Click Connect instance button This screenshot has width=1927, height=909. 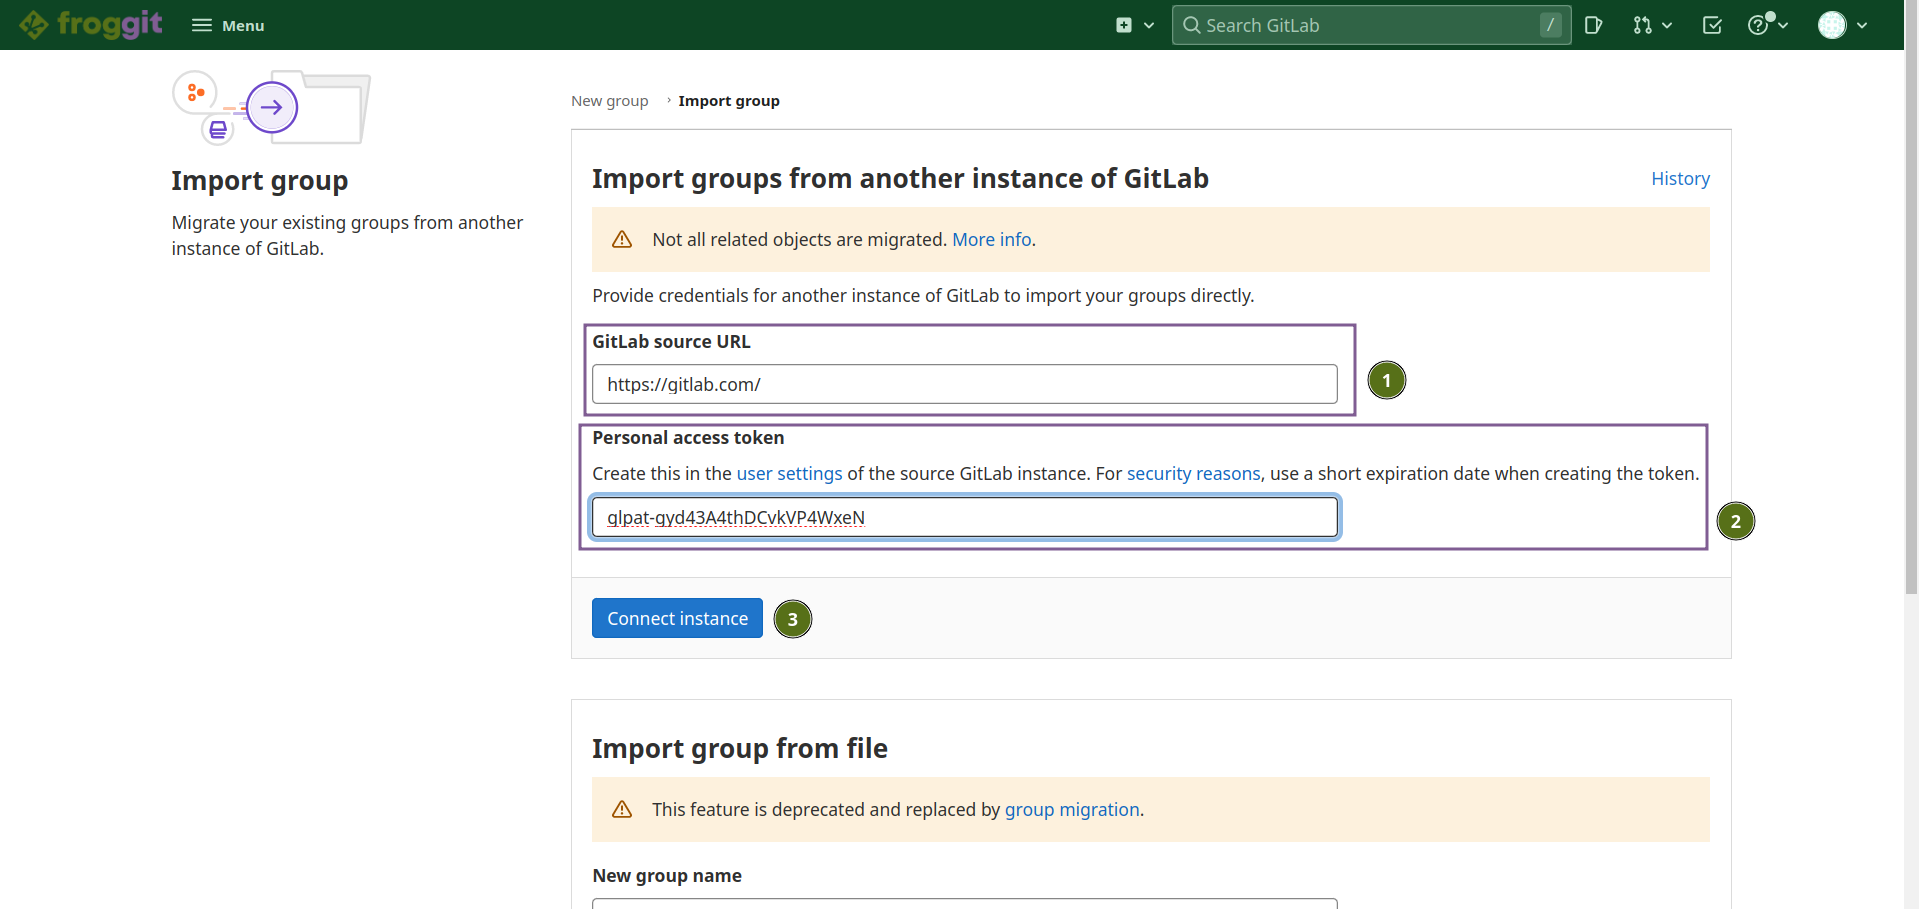677,618
